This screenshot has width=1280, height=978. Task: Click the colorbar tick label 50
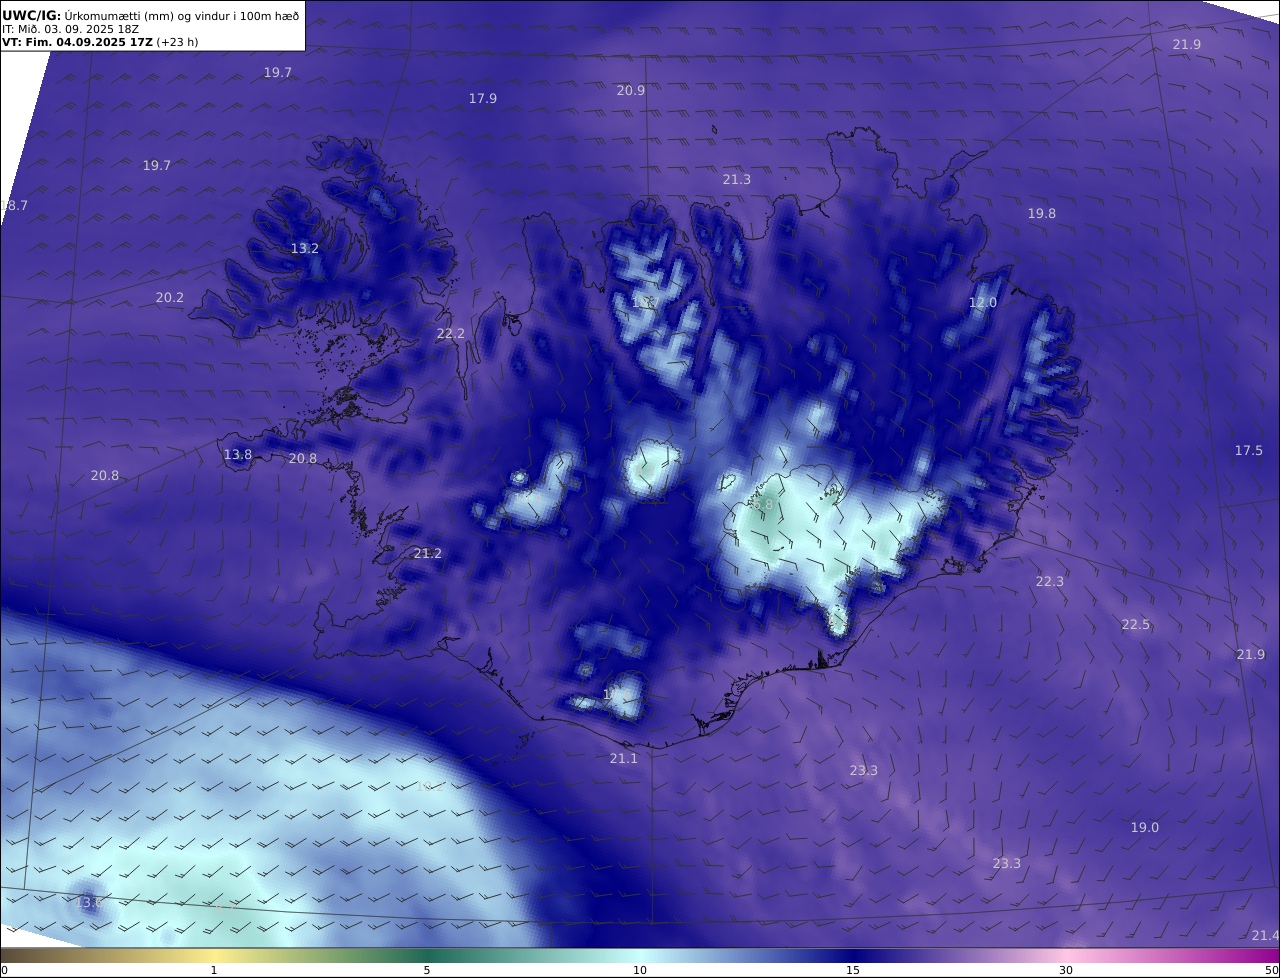click(x=1272, y=970)
